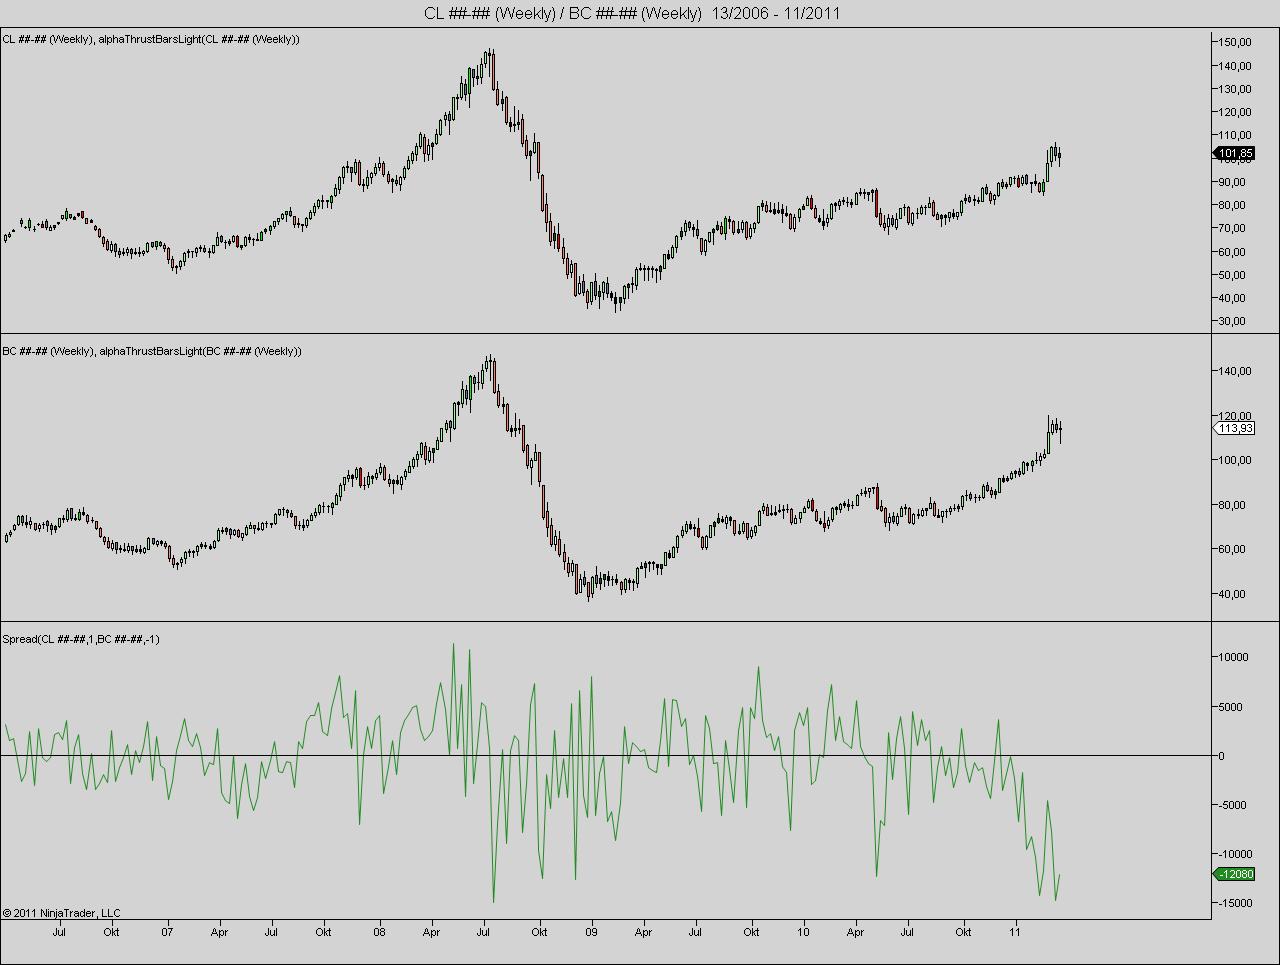Click the 08 year label on time axis
This screenshot has width=1280, height=965.
[x=379, y=932]
